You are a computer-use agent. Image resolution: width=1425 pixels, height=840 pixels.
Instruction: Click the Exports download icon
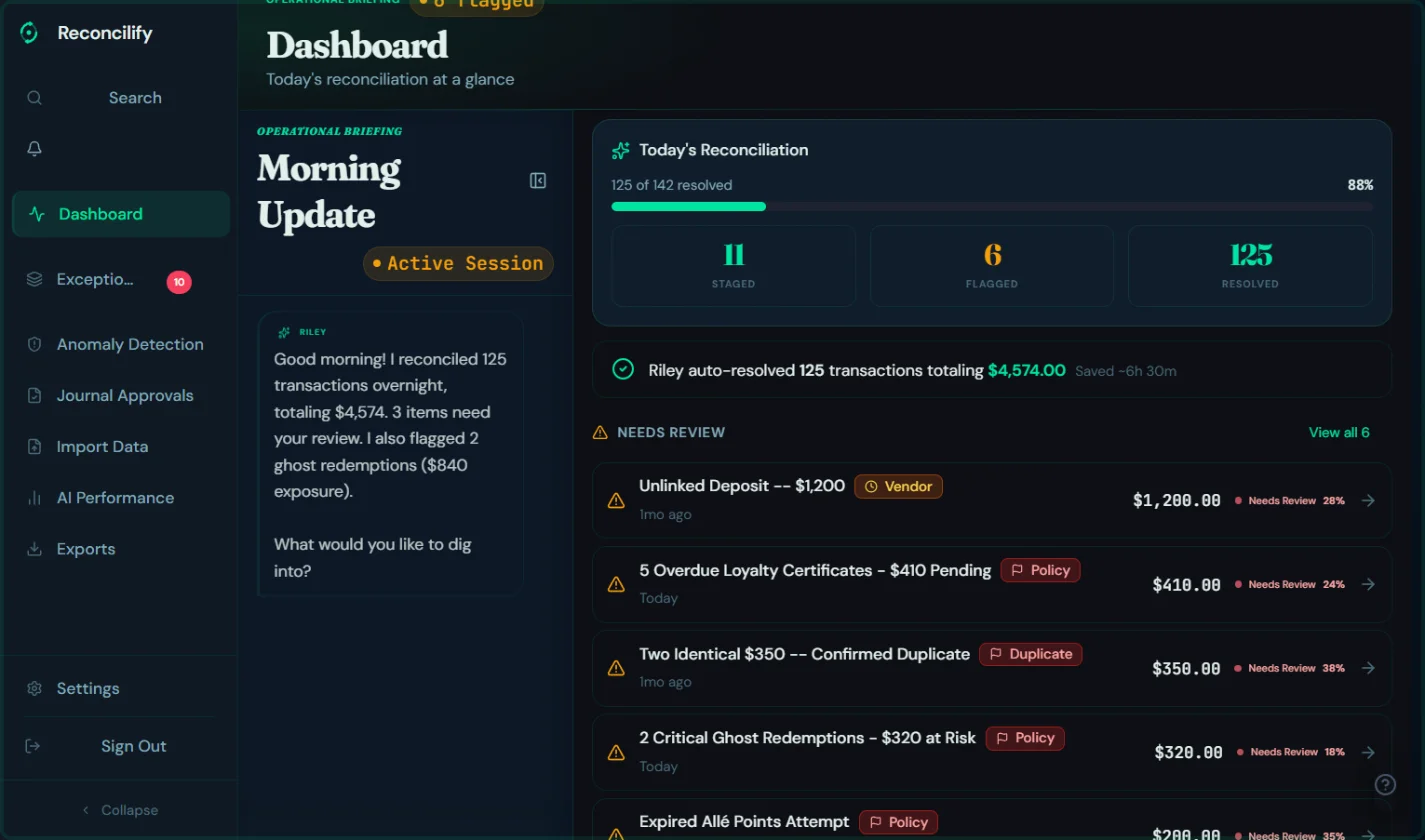[x=35, y=549]
